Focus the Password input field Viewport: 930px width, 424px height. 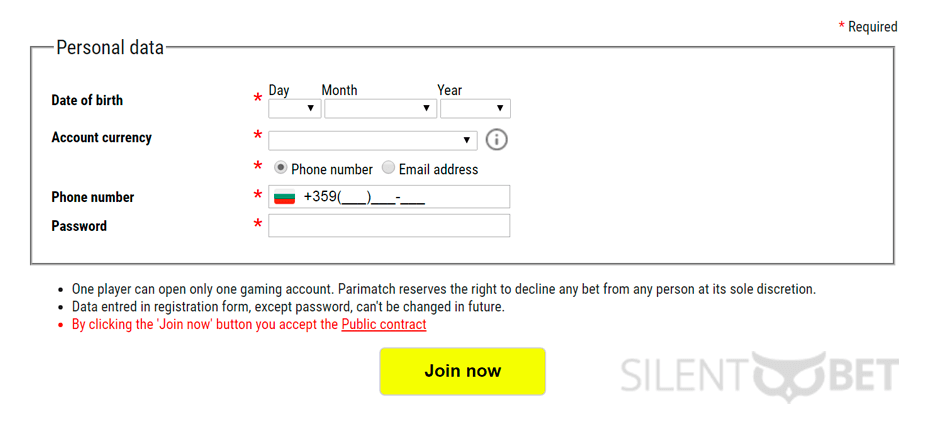(389, 226)
